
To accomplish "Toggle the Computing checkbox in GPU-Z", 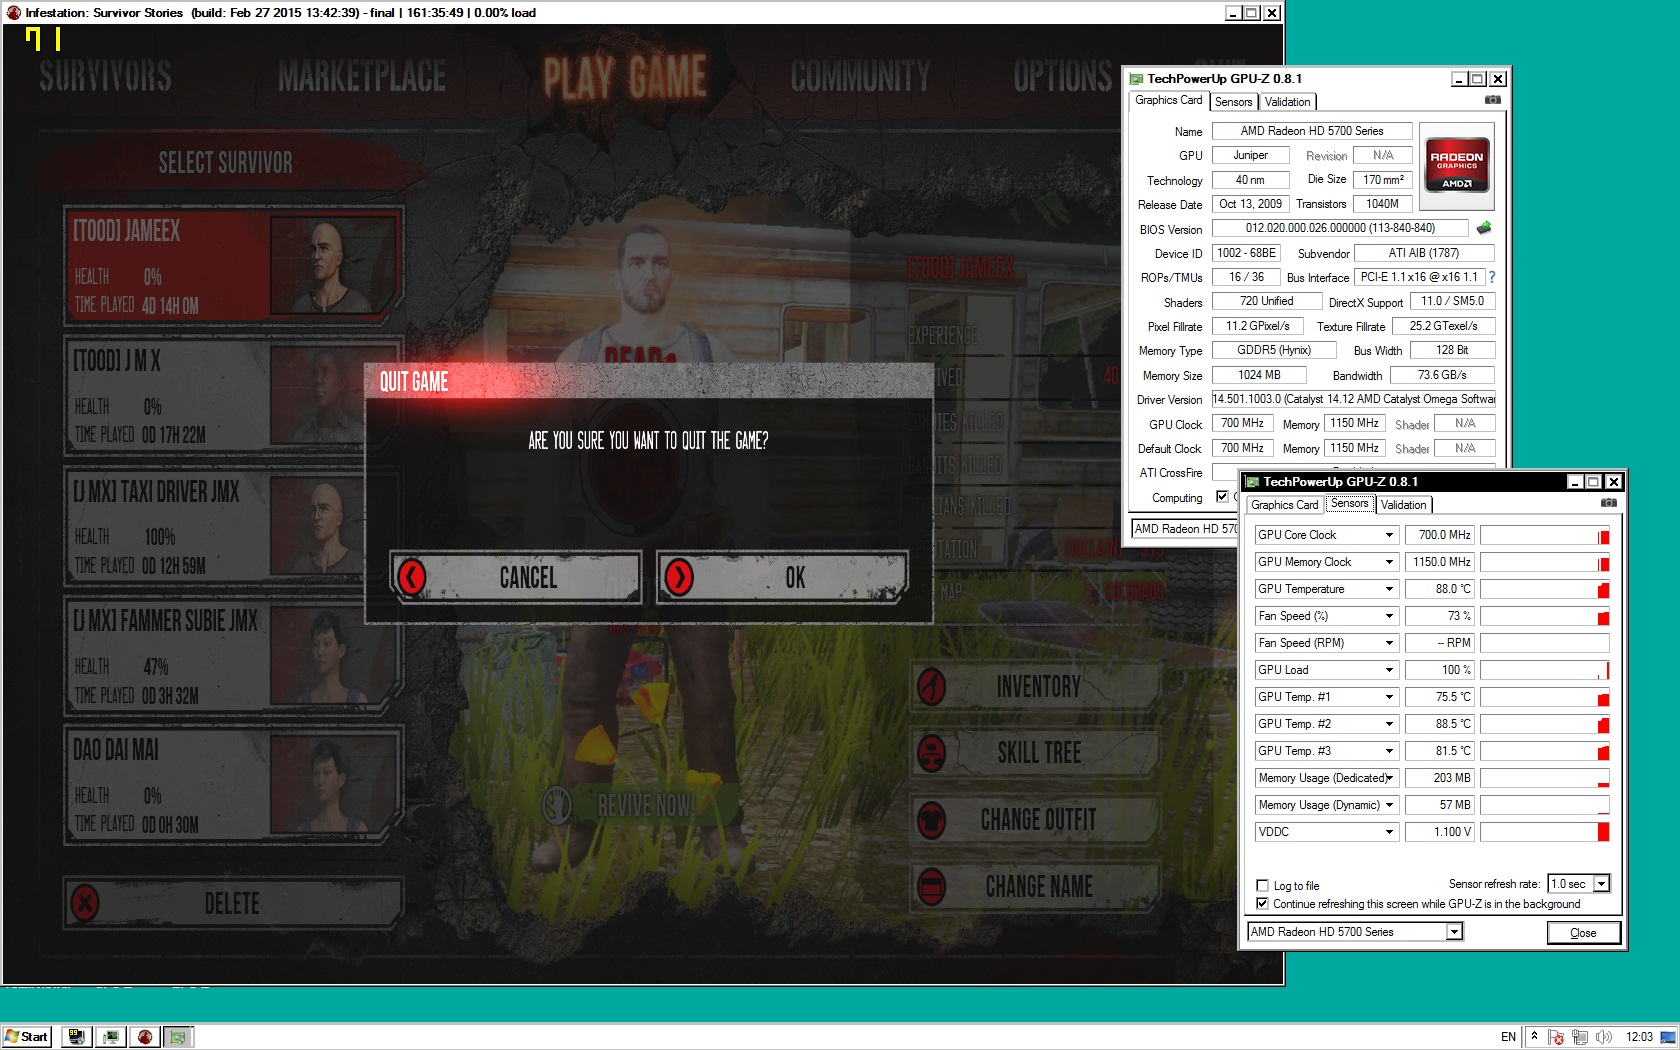I will [x=1222, y=496].
